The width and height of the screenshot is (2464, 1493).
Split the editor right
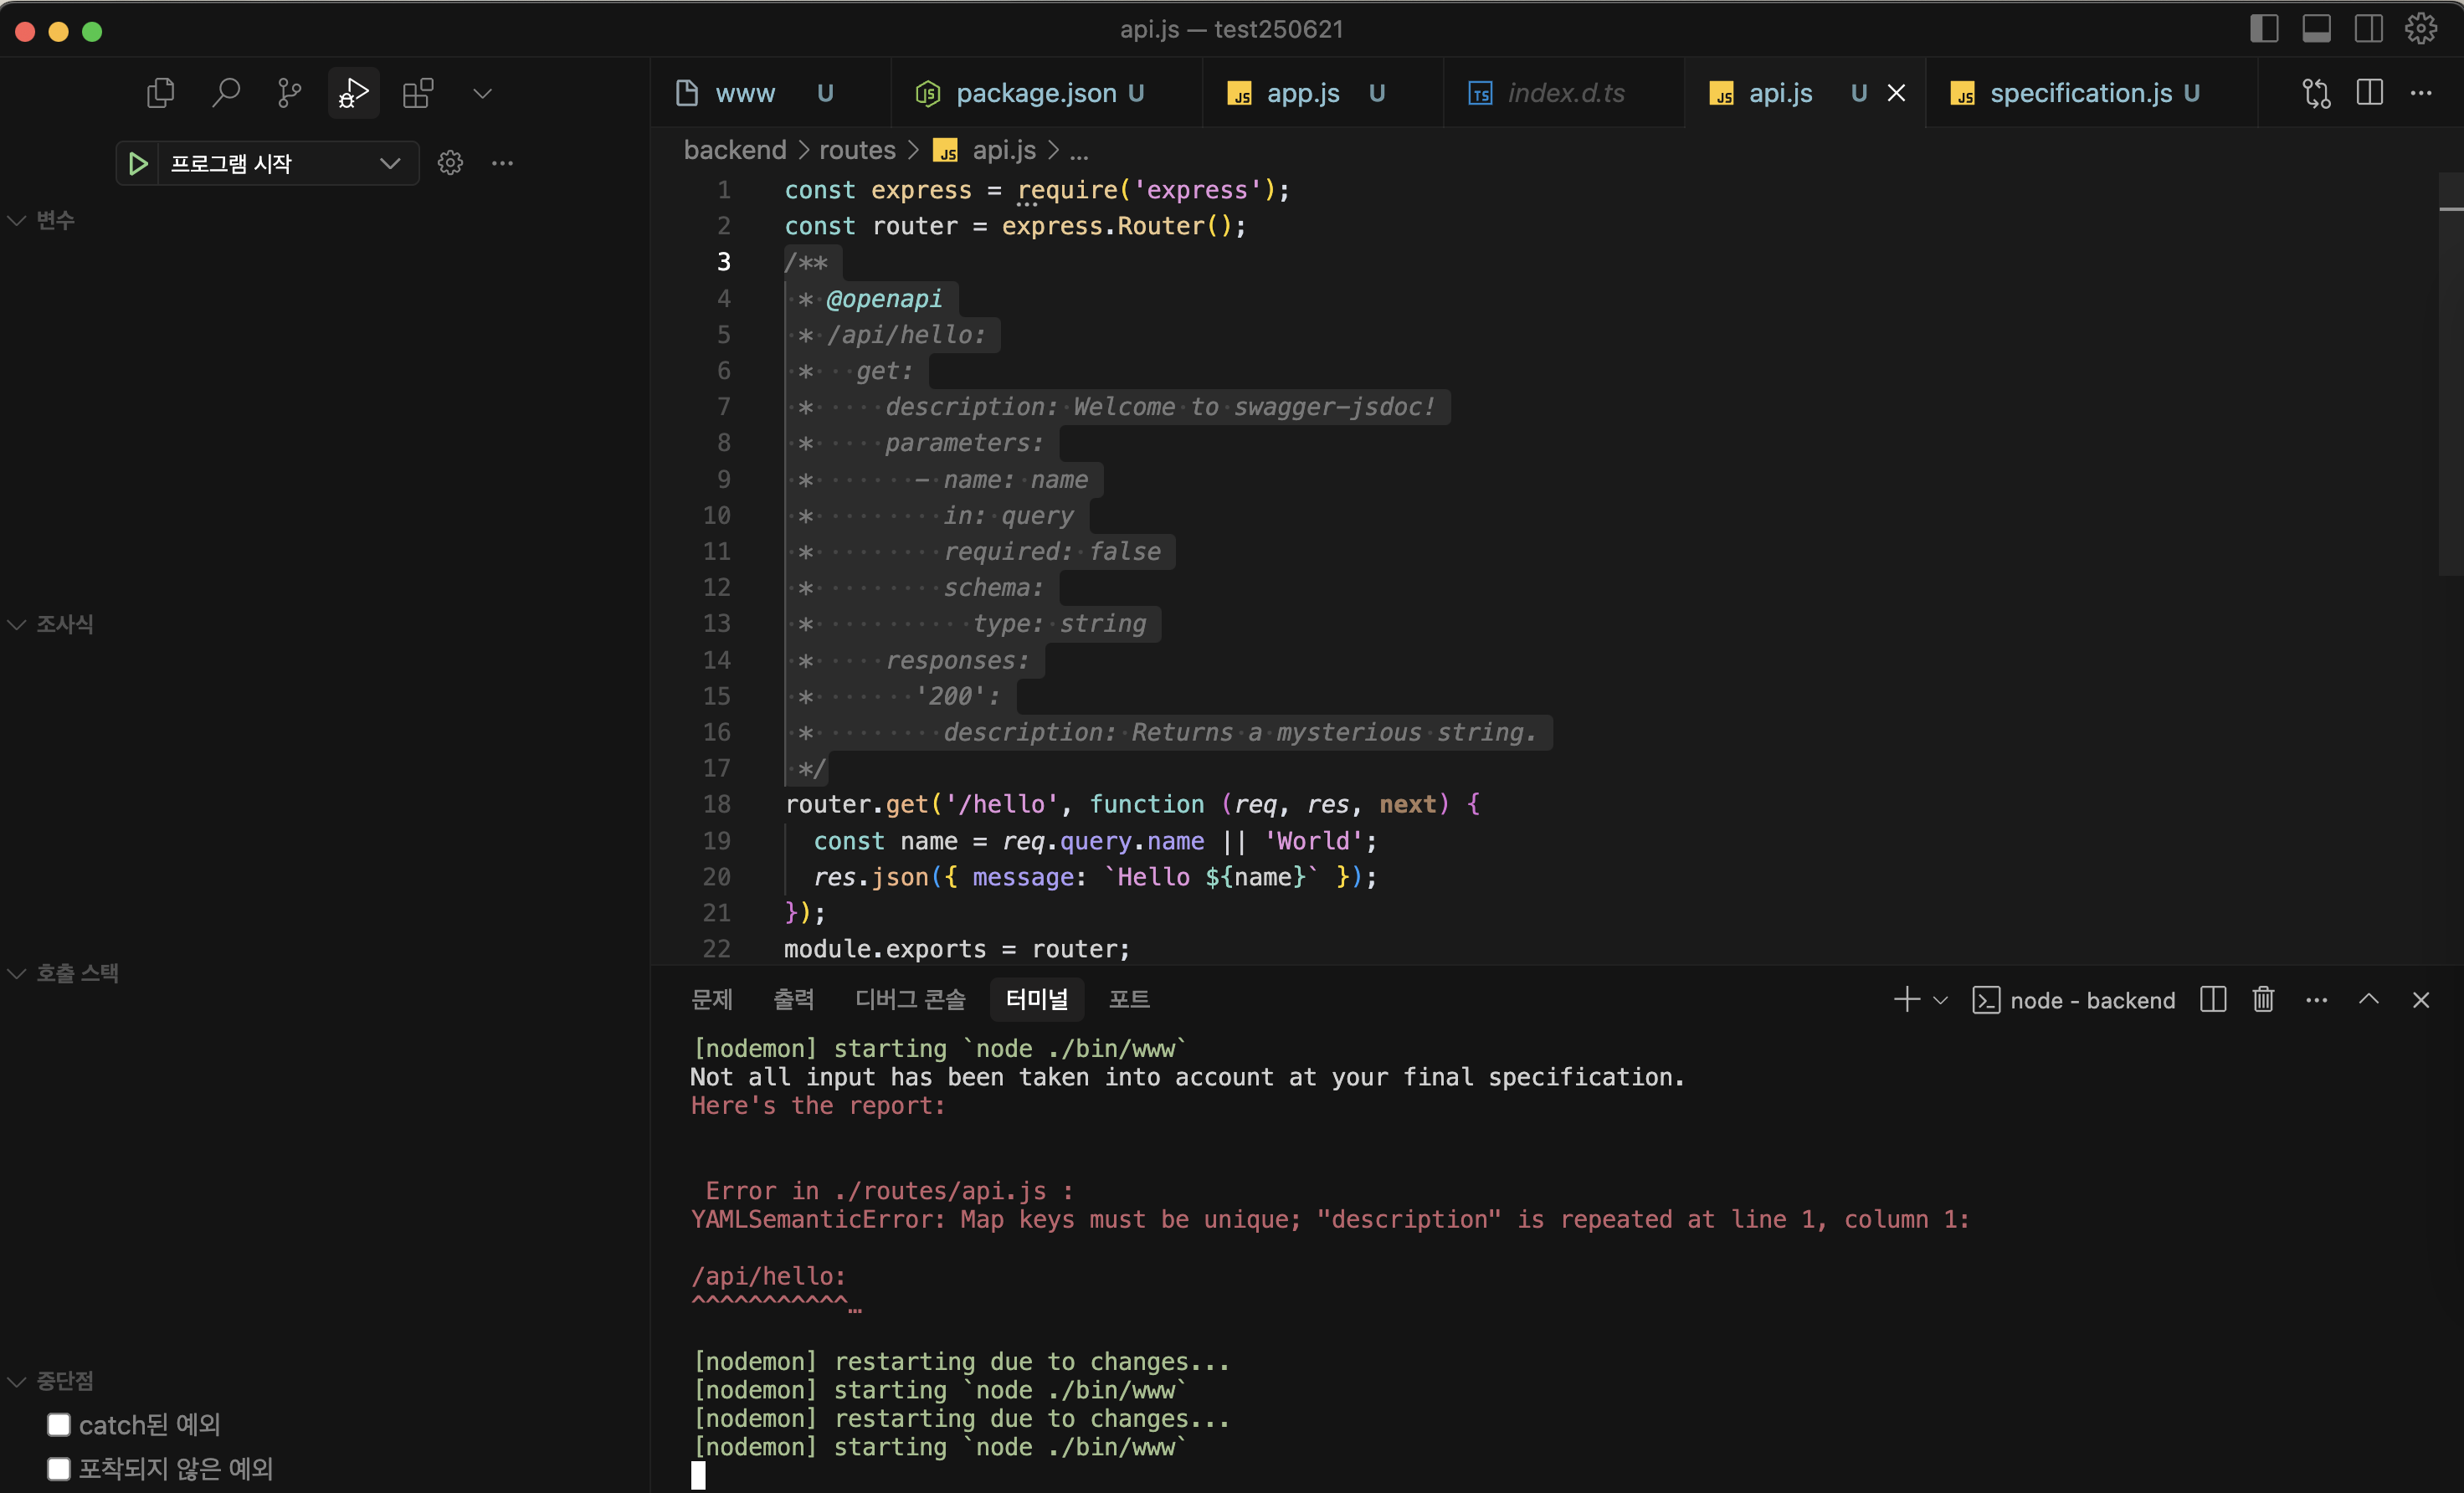(x=2369, y=93)
